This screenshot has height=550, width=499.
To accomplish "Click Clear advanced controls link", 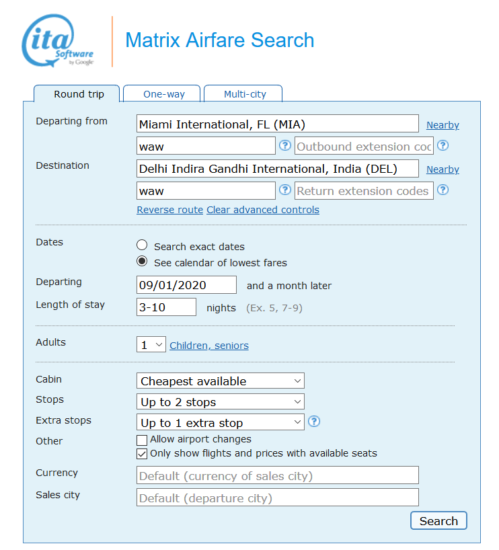I will [263, 210].
